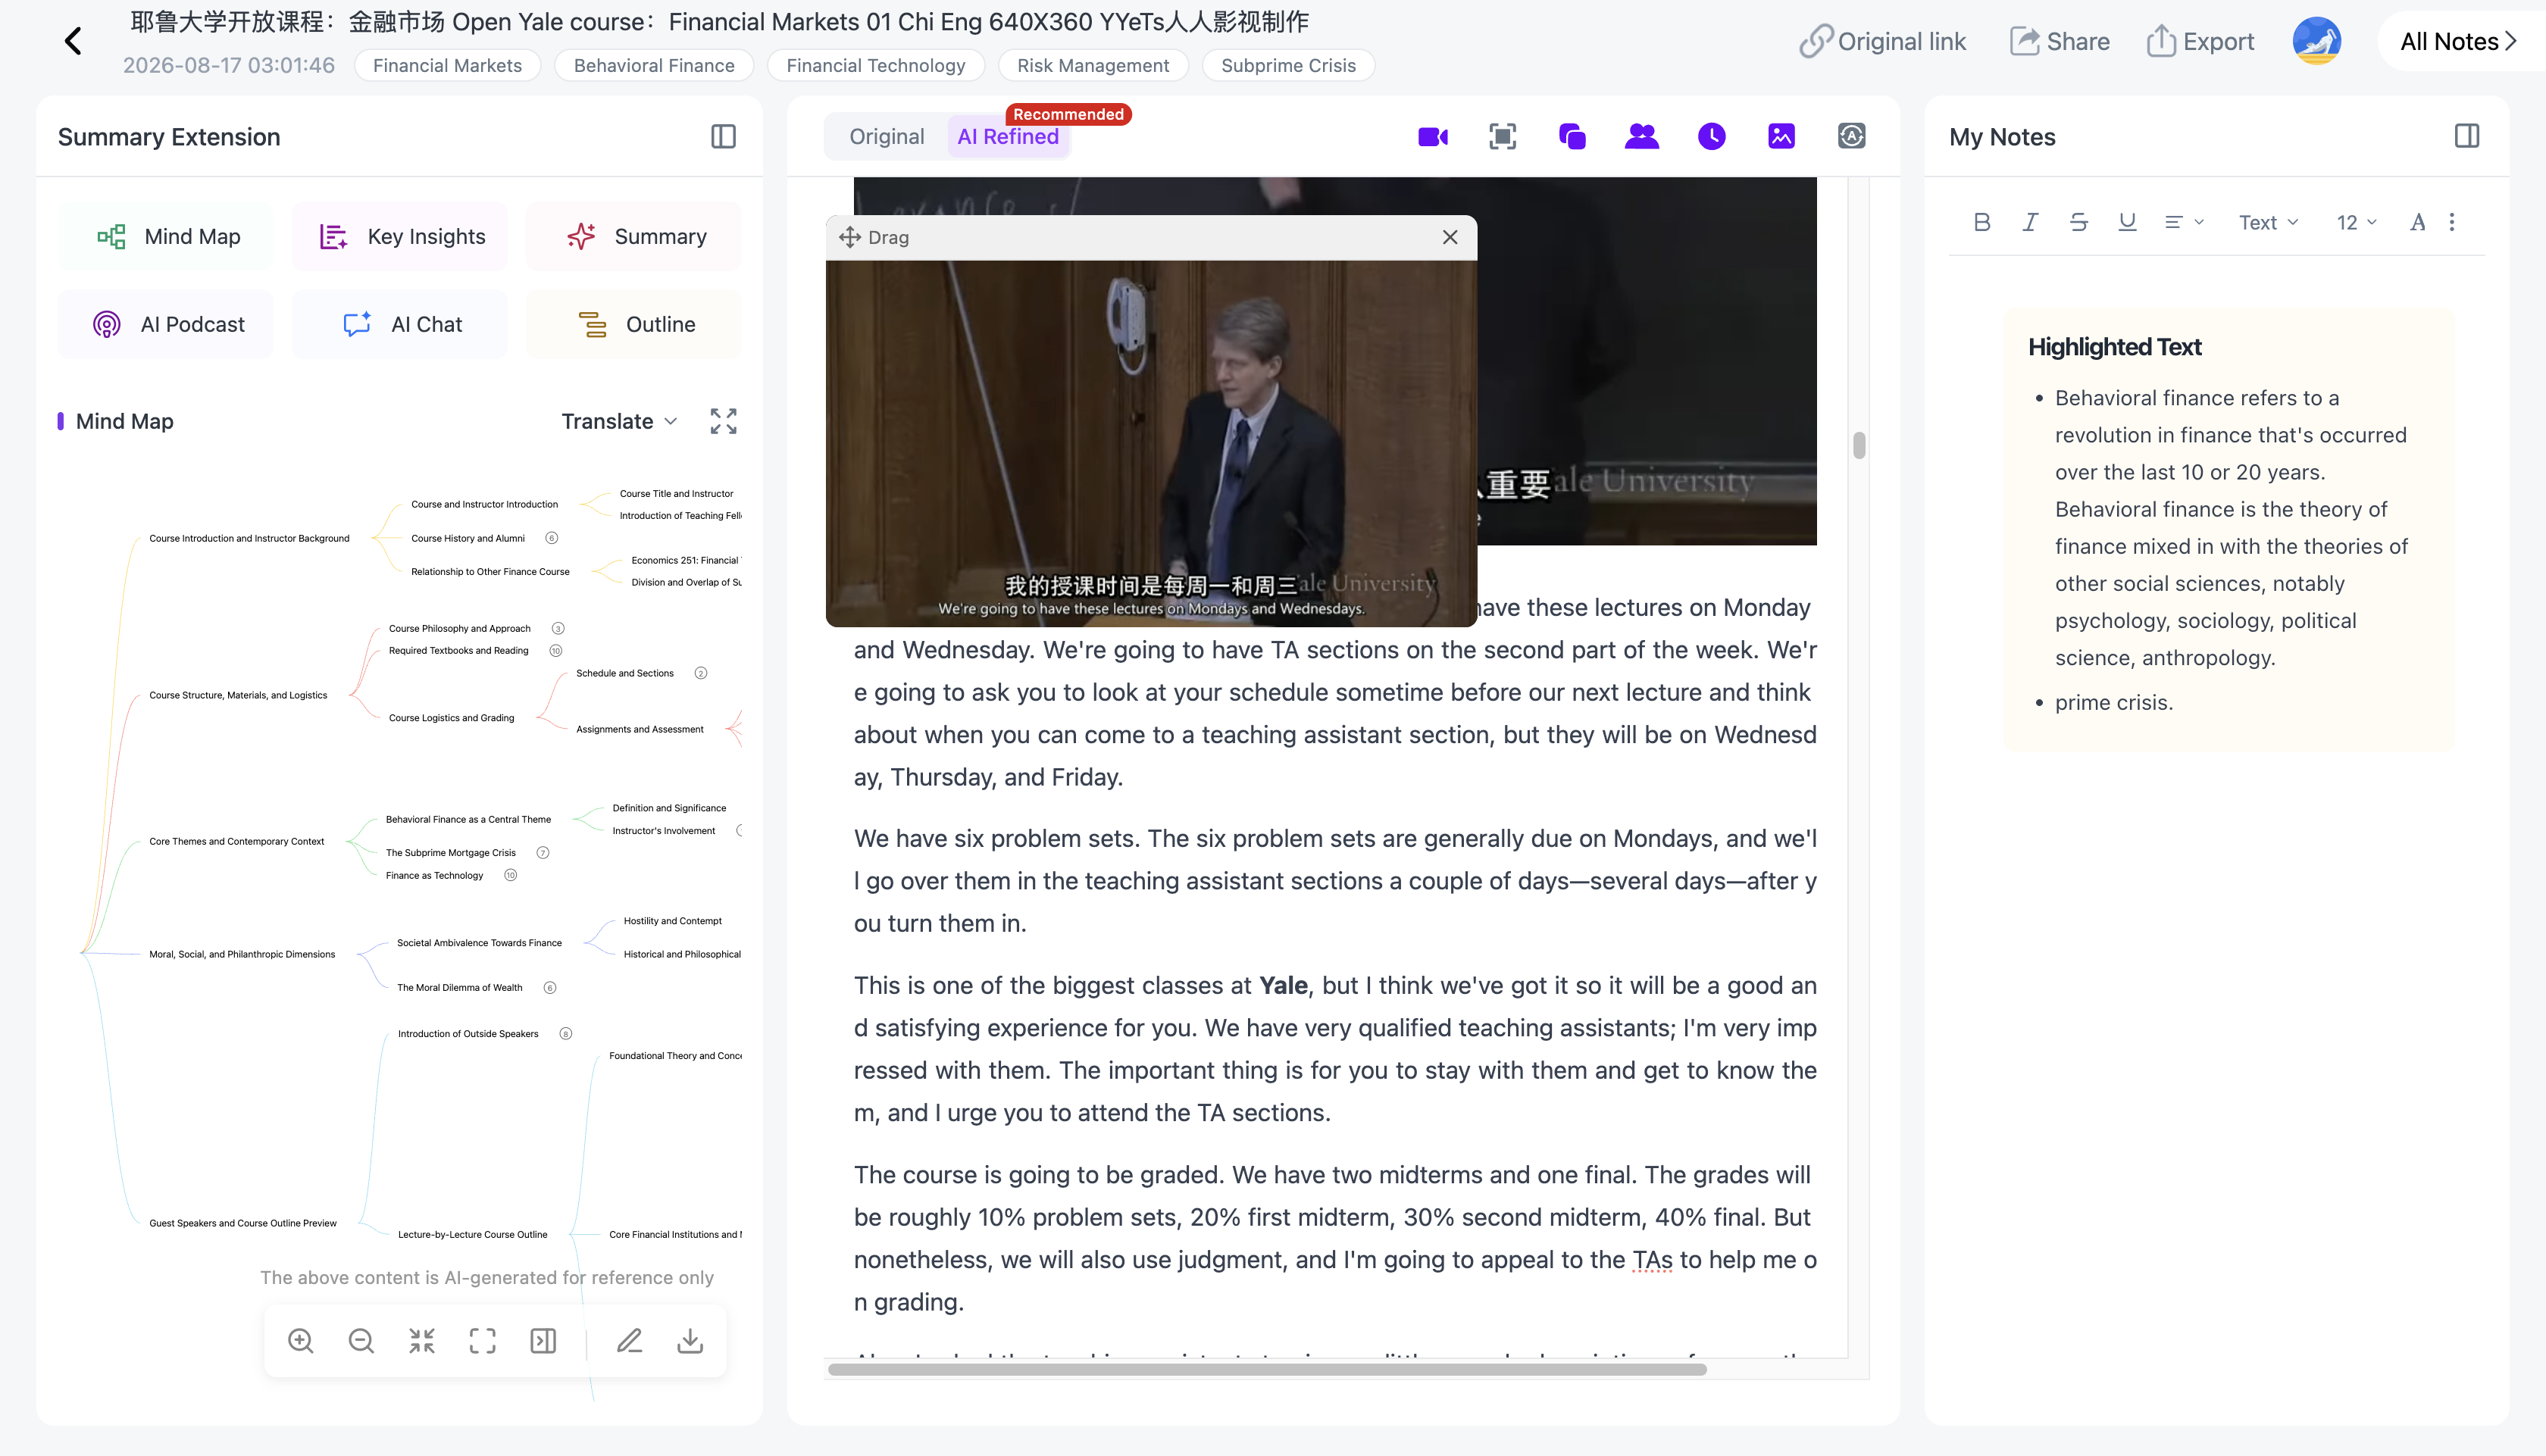Click the Risk Management tag
The image size is (2546, 1456).
(x=1093, y=65)
